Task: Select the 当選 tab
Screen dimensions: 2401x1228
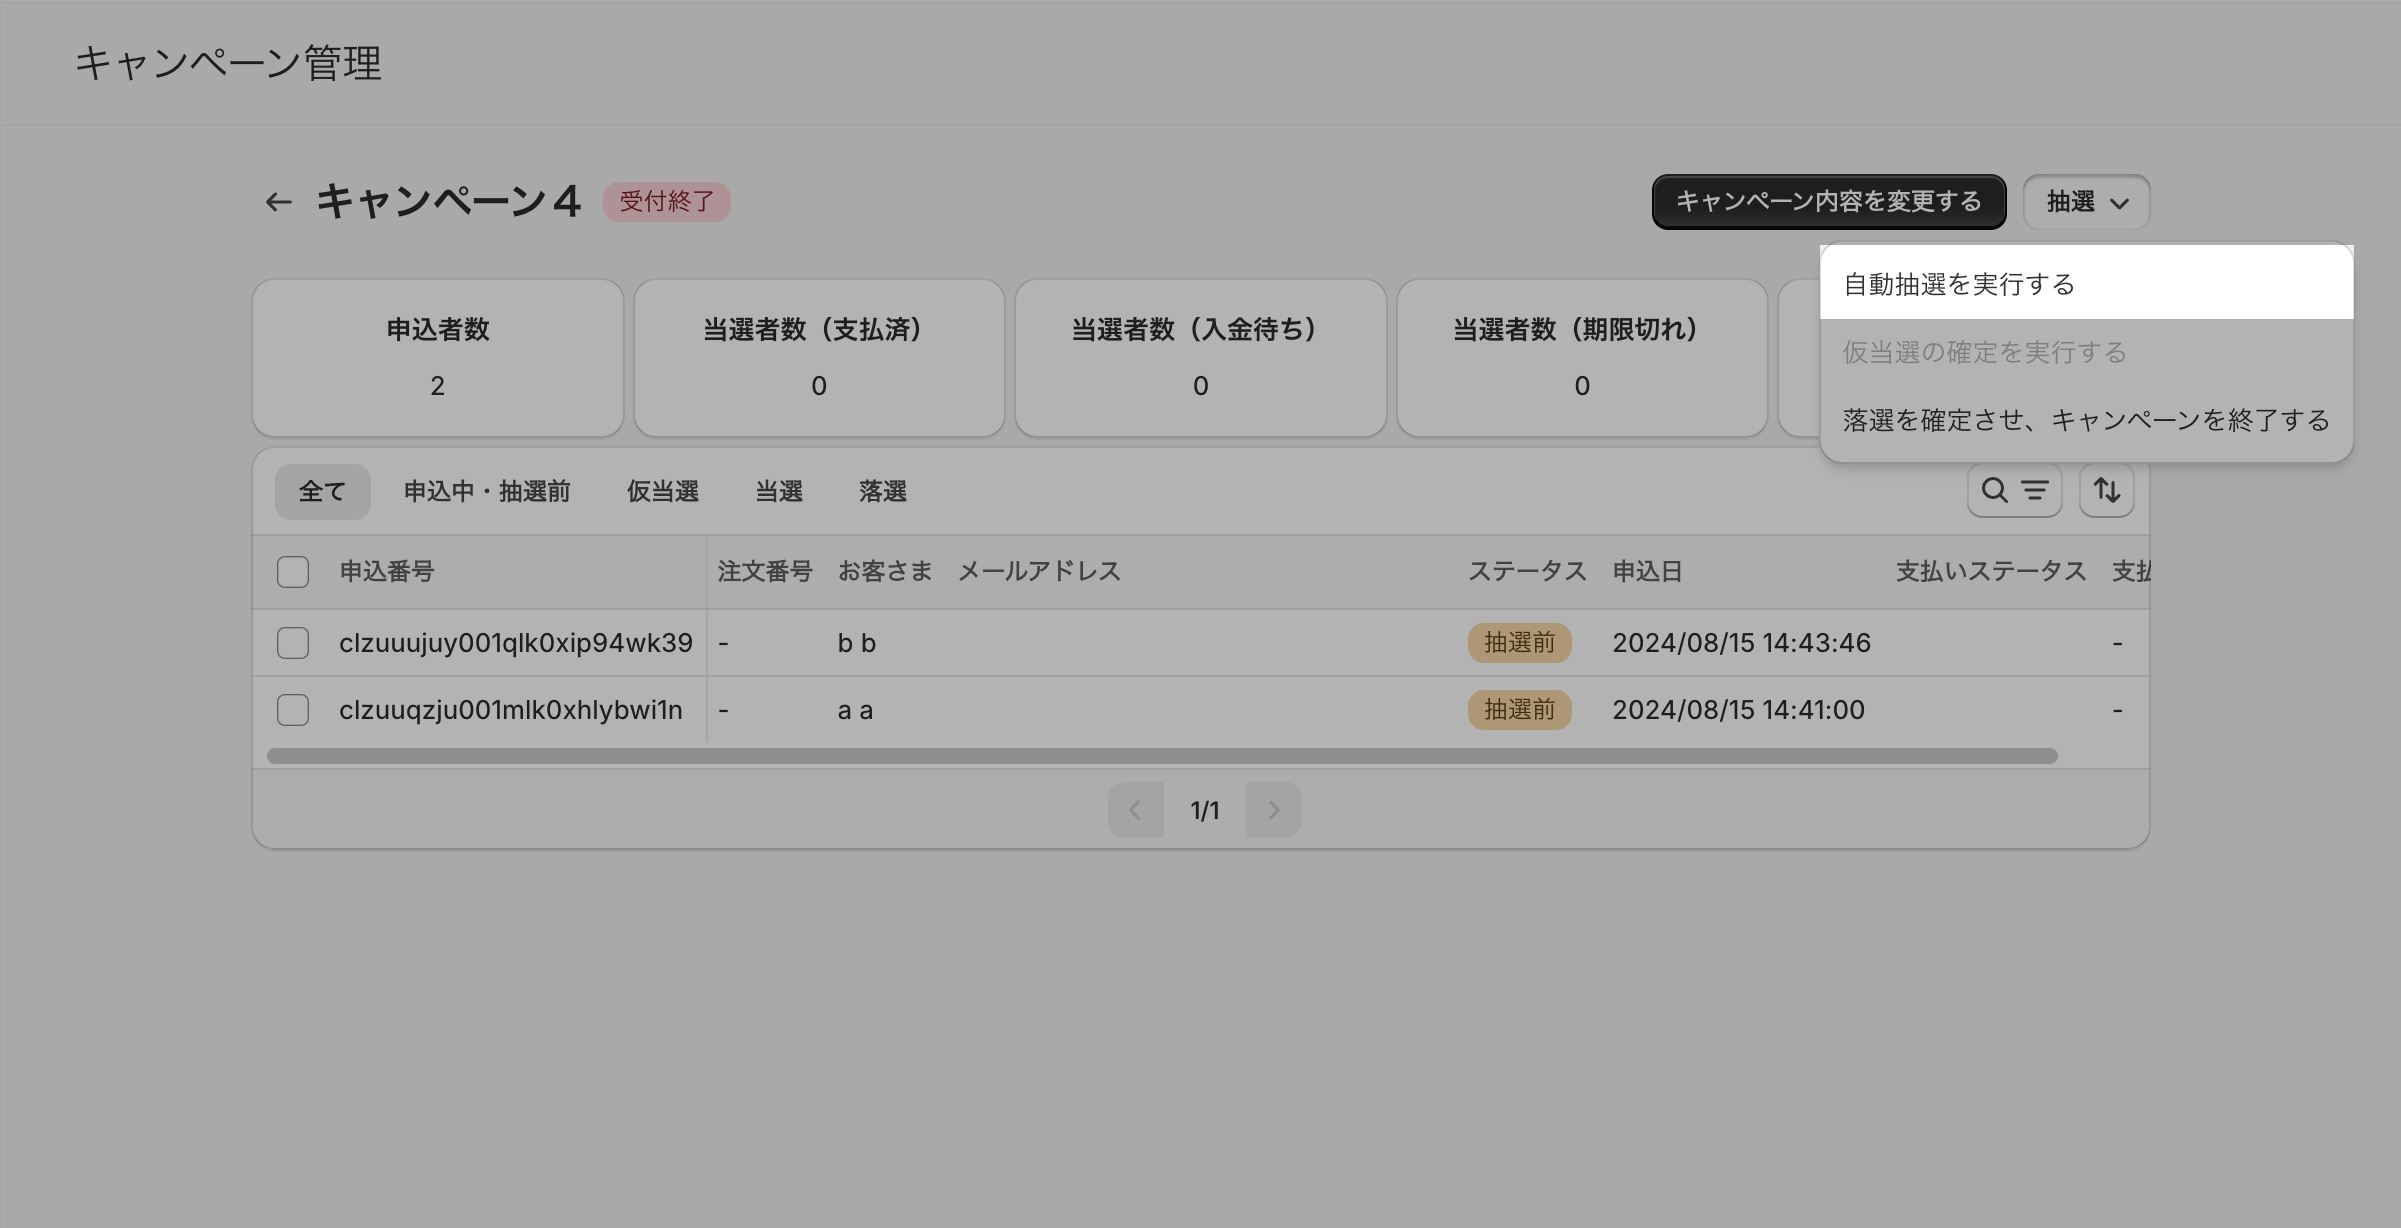Action: (x=778, y=491)
